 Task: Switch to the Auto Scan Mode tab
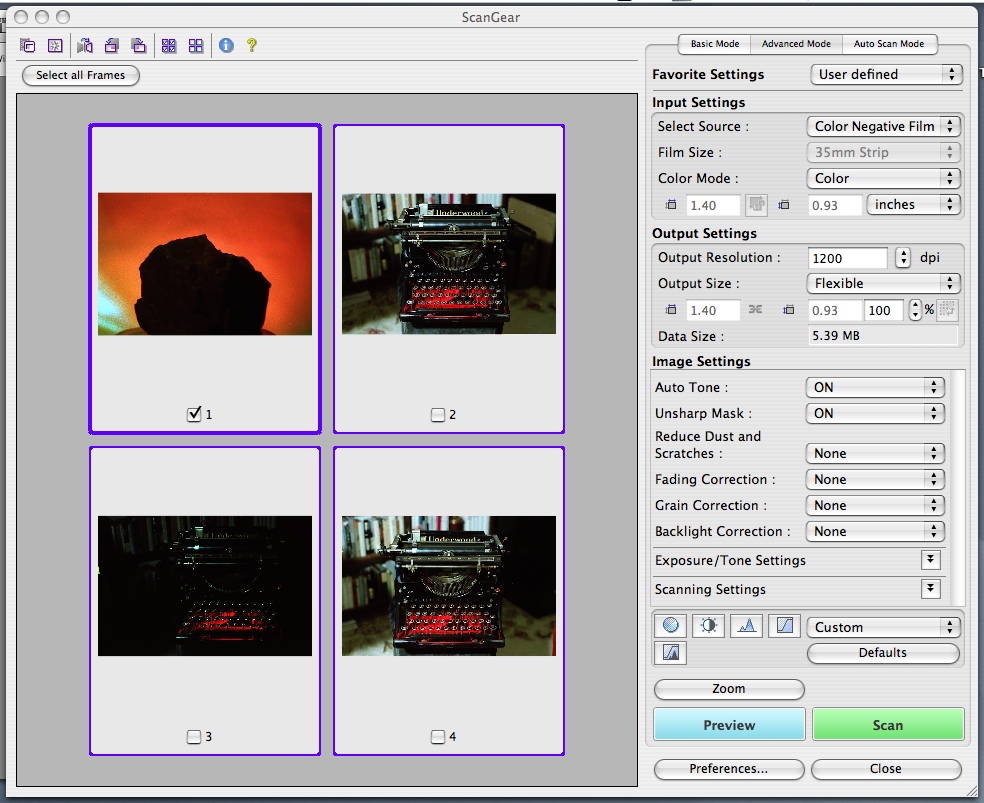click(x=888, y=44)
